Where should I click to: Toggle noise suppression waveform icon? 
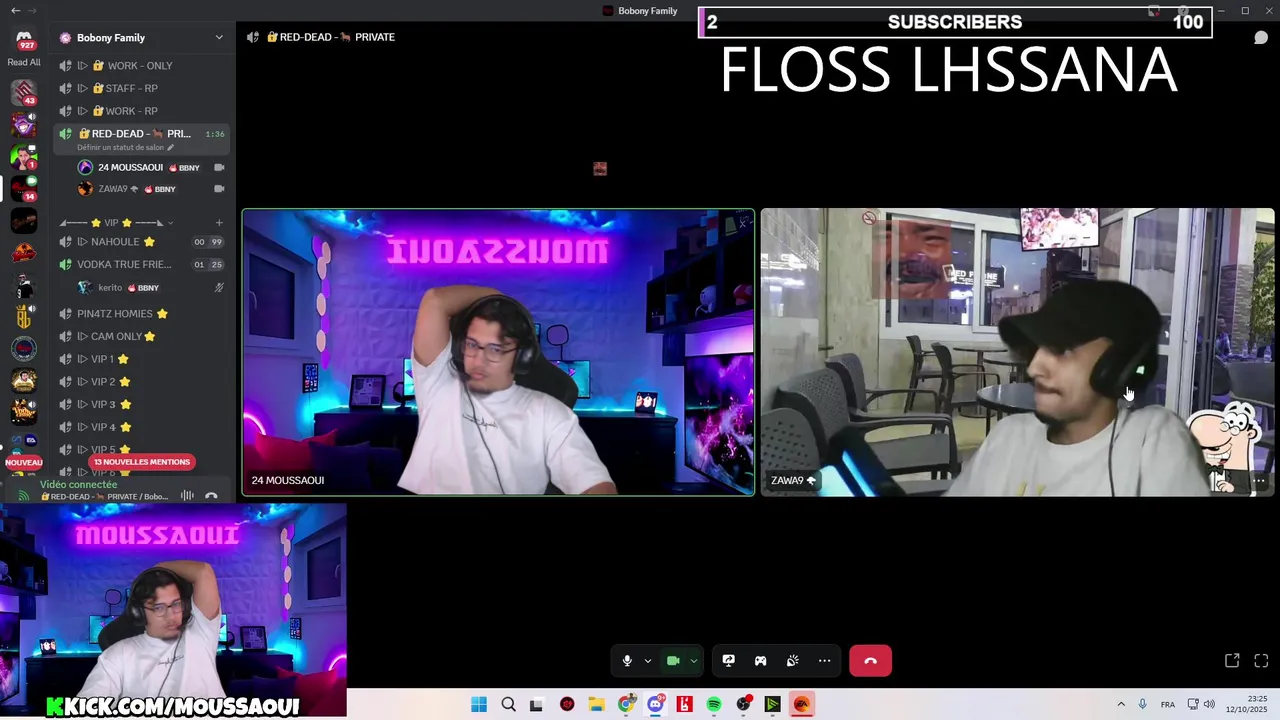point(187,496)
